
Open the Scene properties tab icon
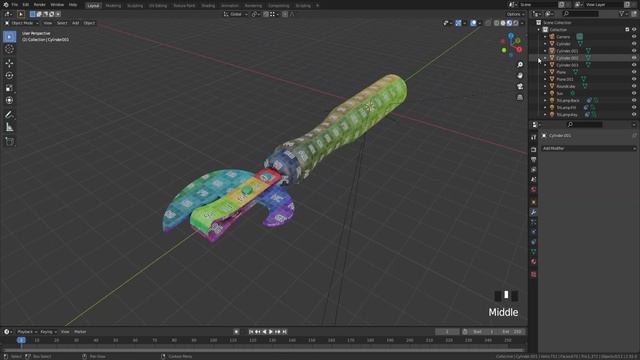click(533, 180)
